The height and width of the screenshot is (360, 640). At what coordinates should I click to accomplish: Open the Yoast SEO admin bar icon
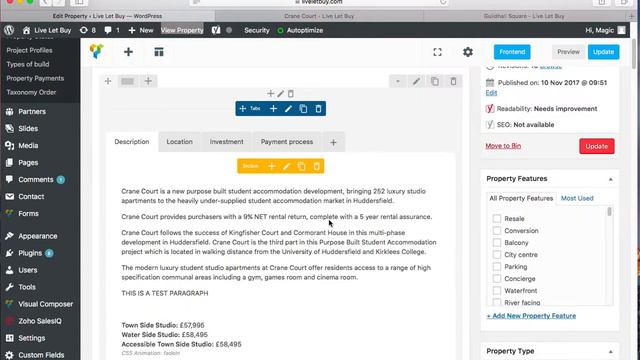click(216, 30)
